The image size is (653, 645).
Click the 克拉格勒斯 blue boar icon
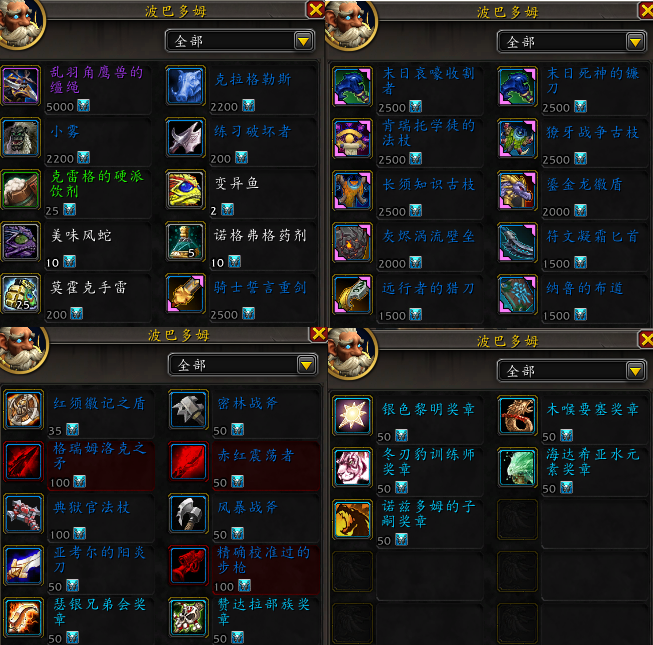[186, 85]
